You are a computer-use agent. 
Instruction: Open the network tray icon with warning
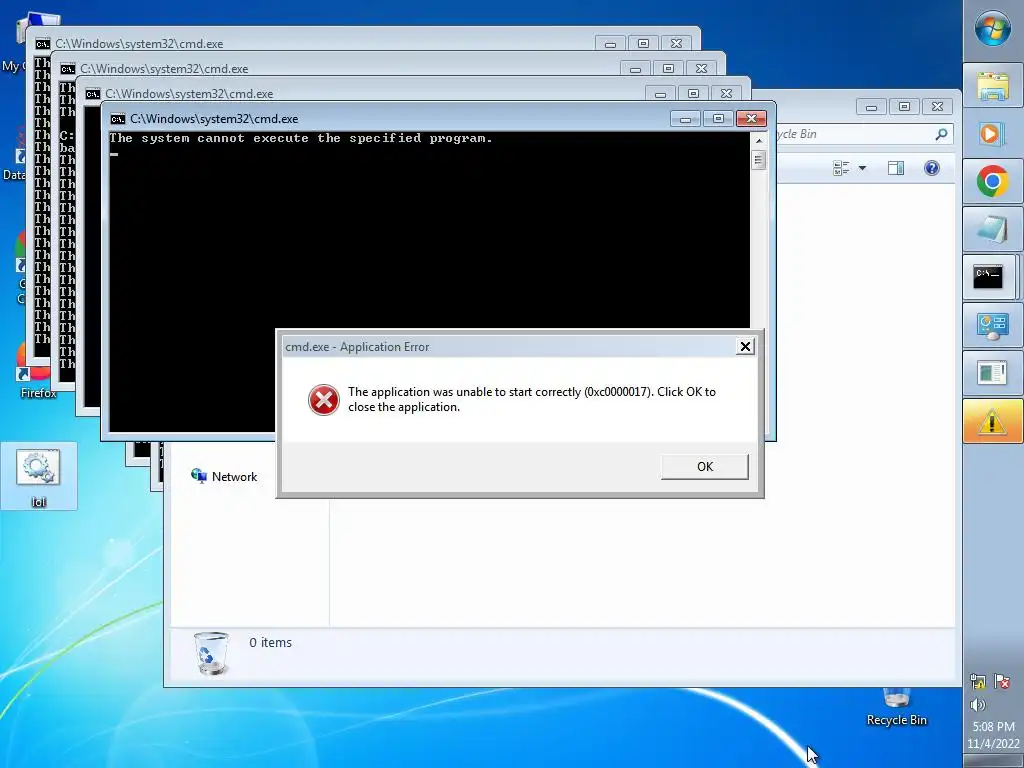[x=978, y=682]
